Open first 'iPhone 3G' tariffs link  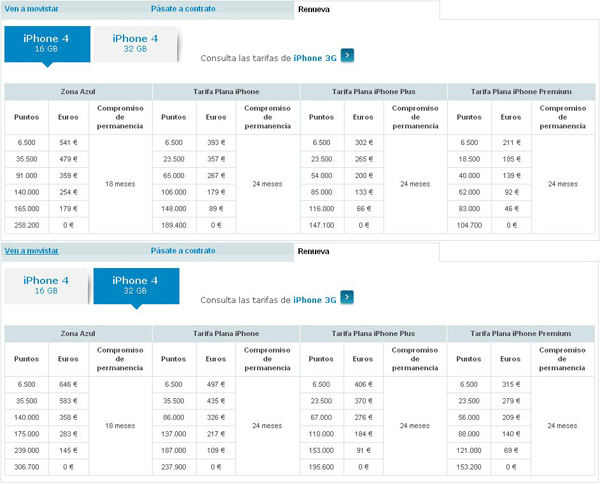315,58
